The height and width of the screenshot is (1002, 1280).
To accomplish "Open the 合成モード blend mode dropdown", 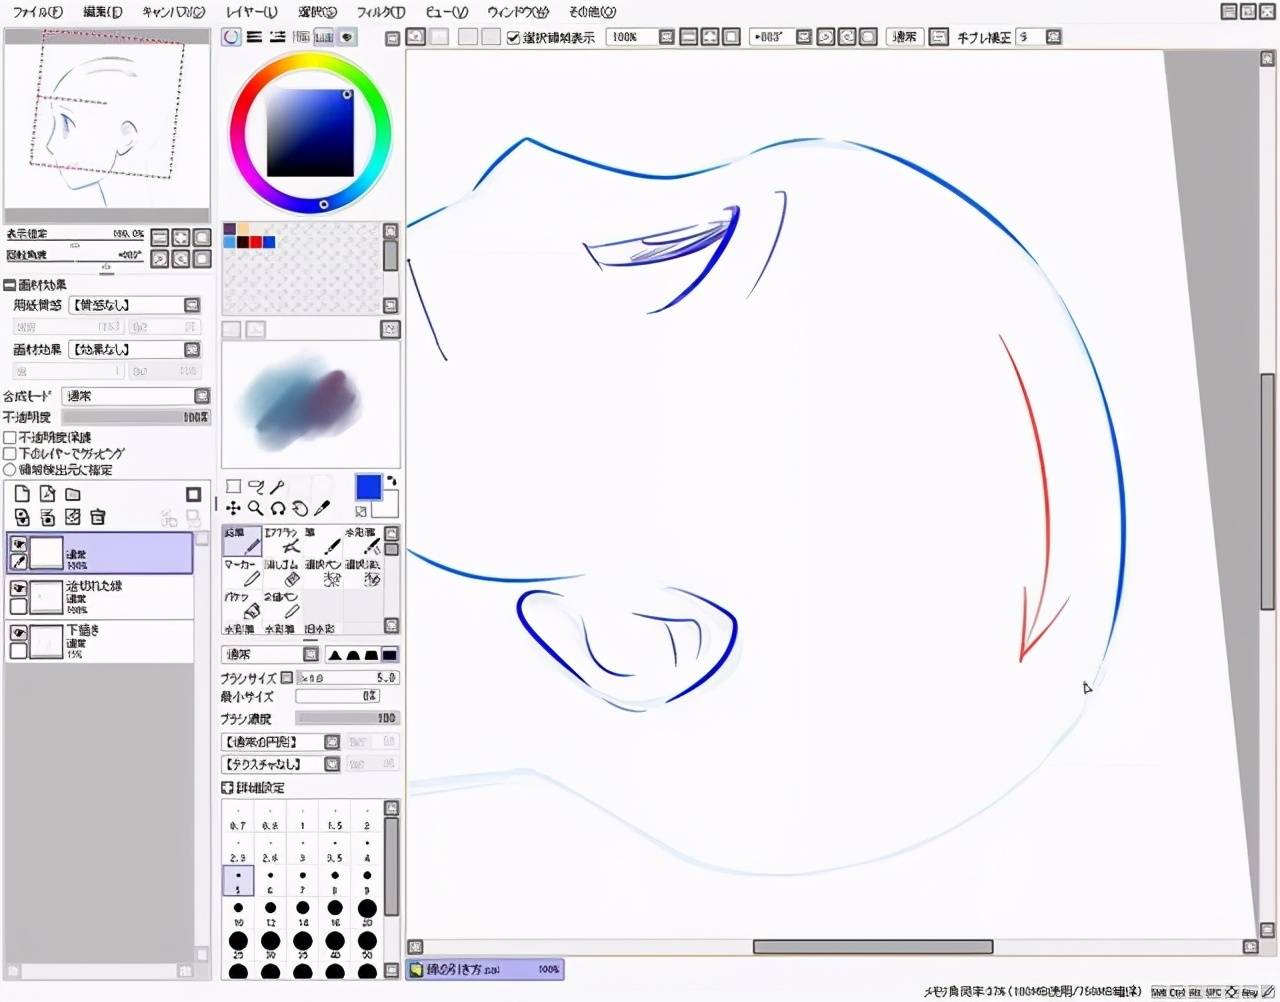I will [135, 396].
